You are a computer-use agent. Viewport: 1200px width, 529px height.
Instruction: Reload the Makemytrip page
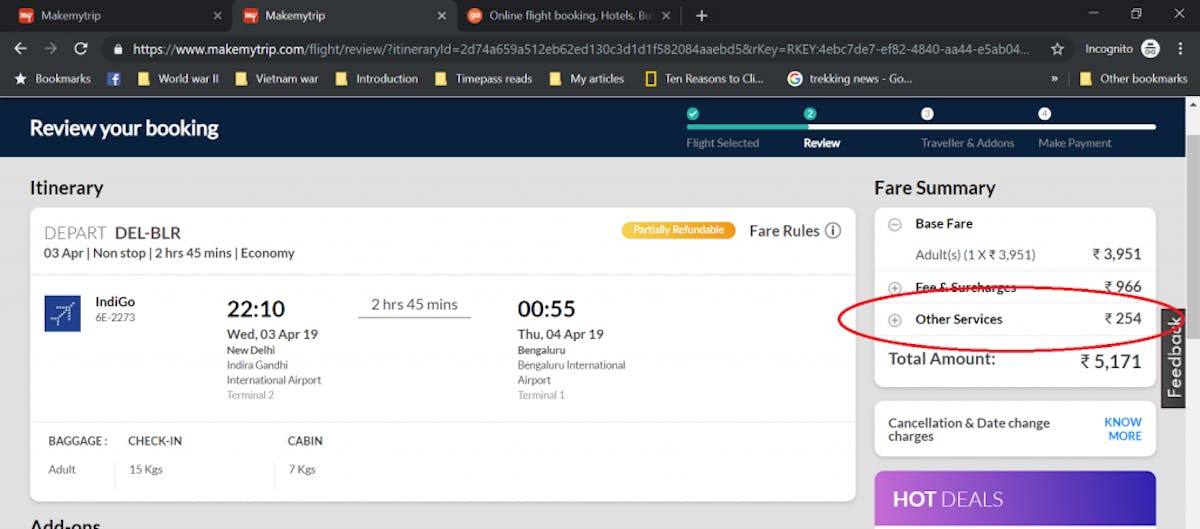[x=81, y=48]
